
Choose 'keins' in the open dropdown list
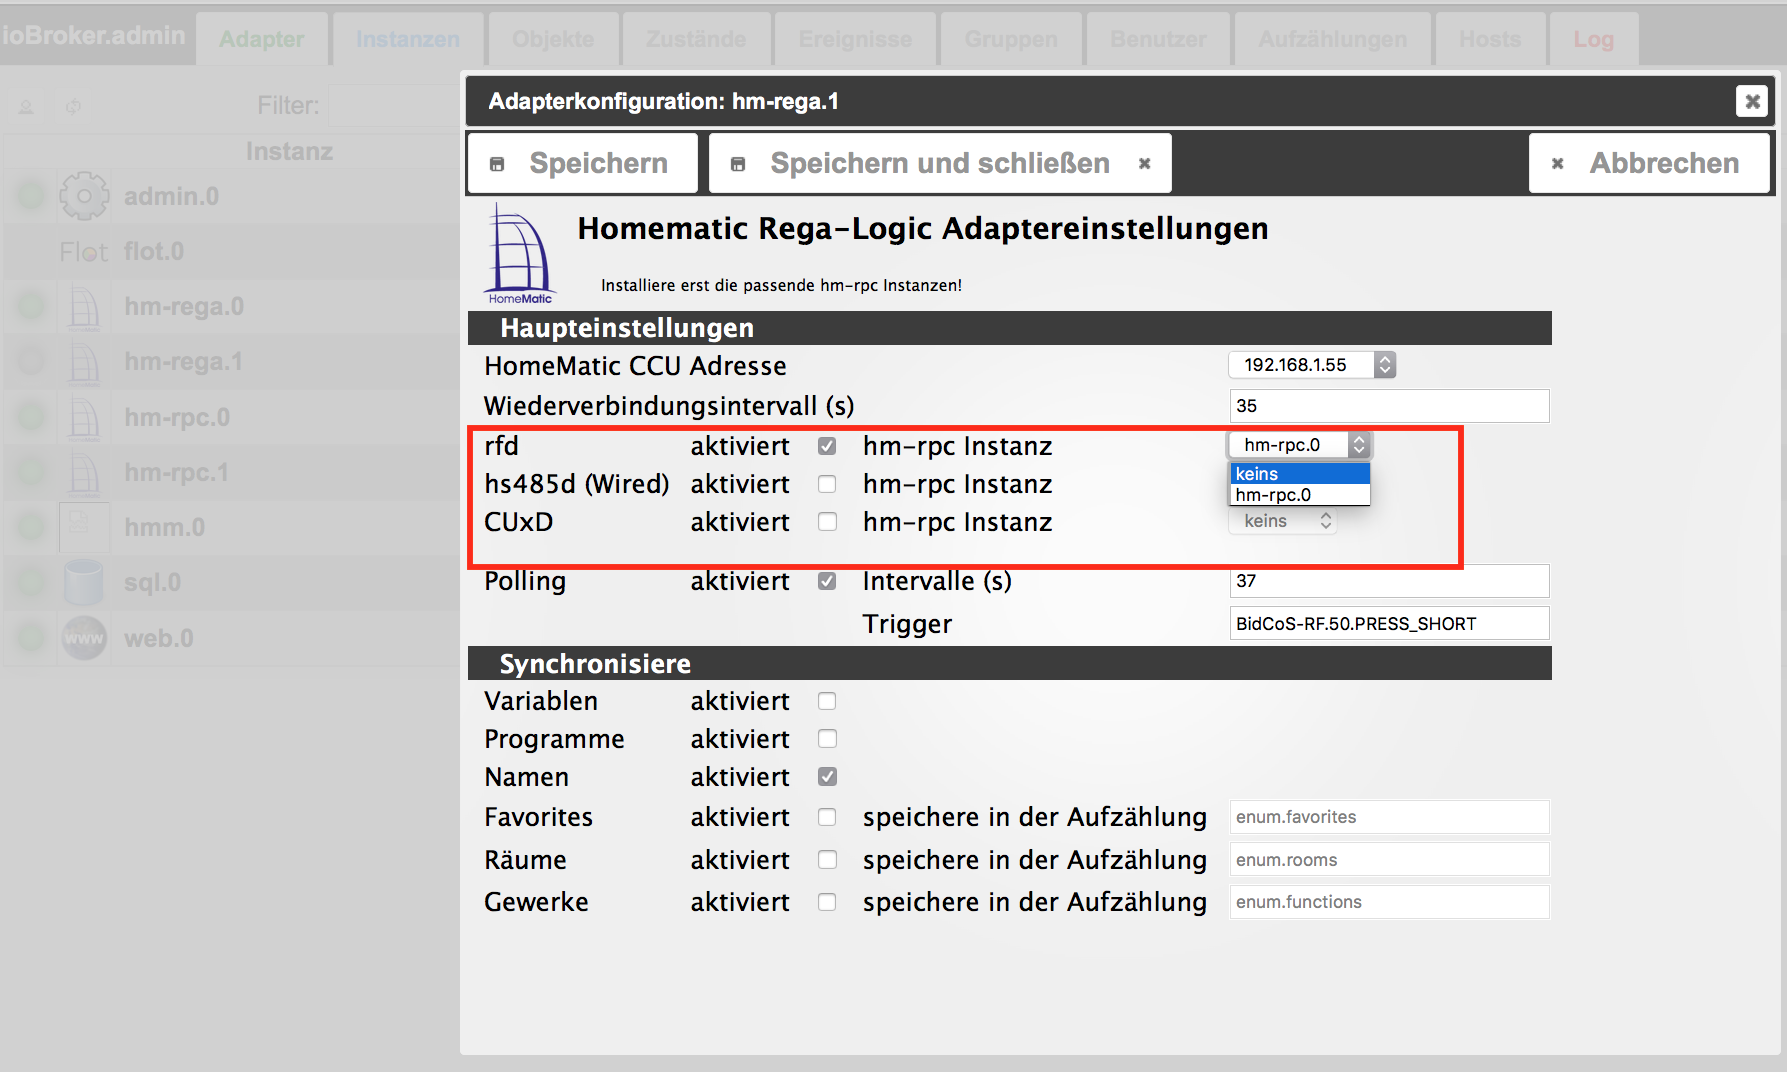1300,474
